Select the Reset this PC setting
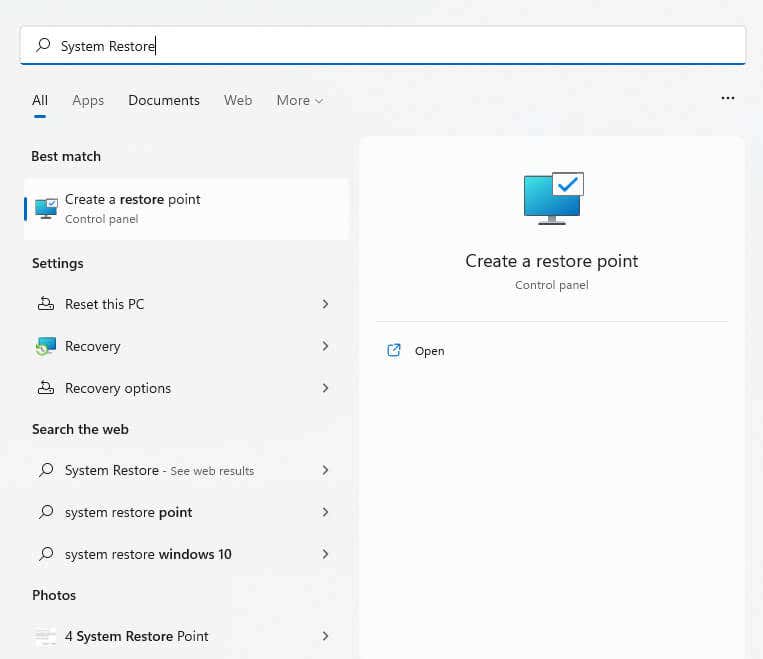763x659 pixels. [186, 304]
